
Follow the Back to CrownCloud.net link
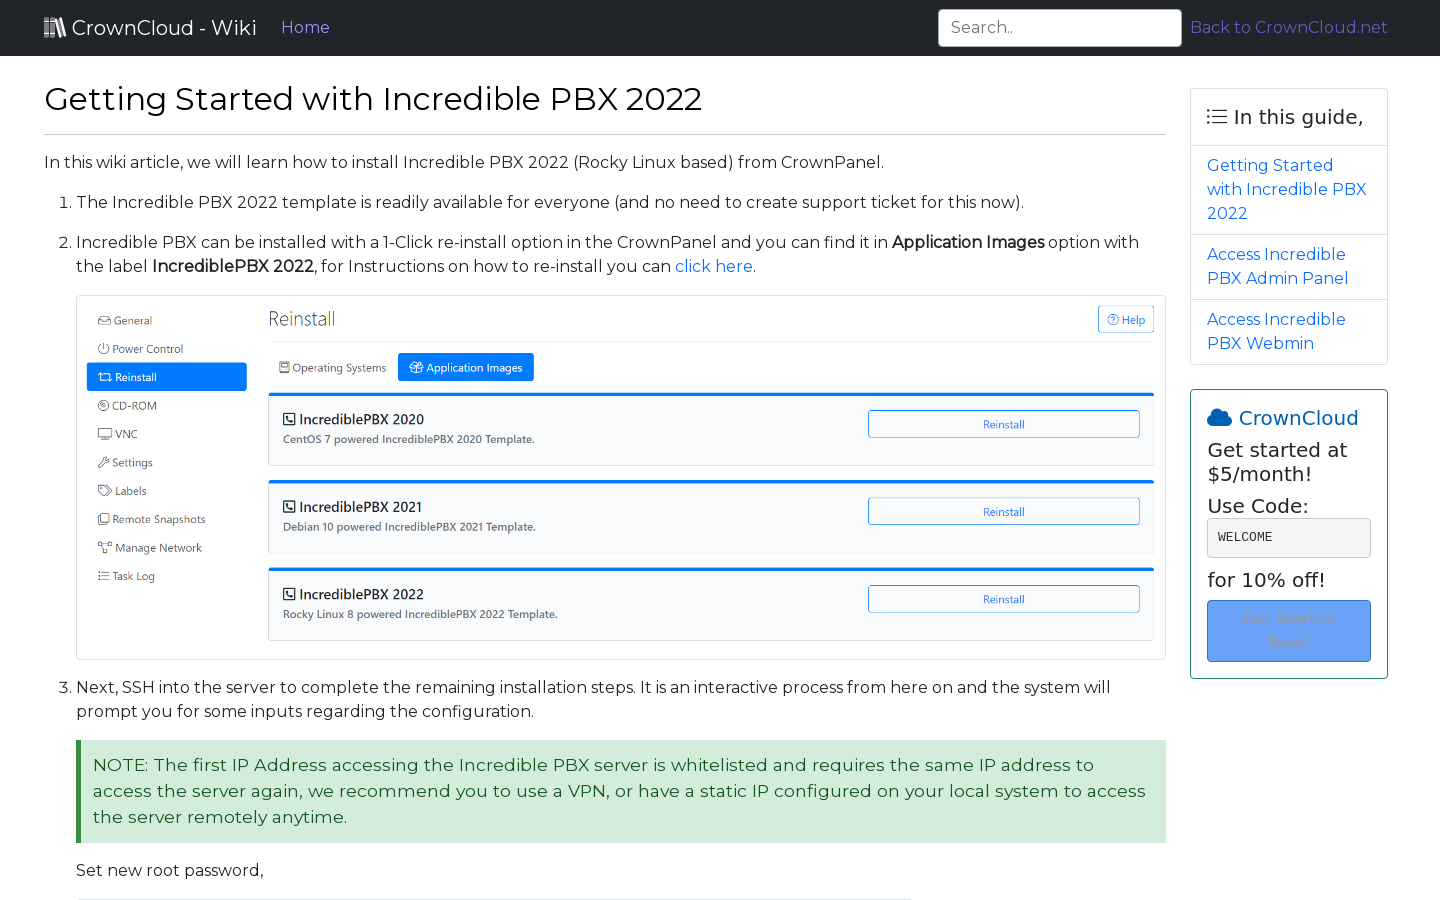pos(1288,27)
